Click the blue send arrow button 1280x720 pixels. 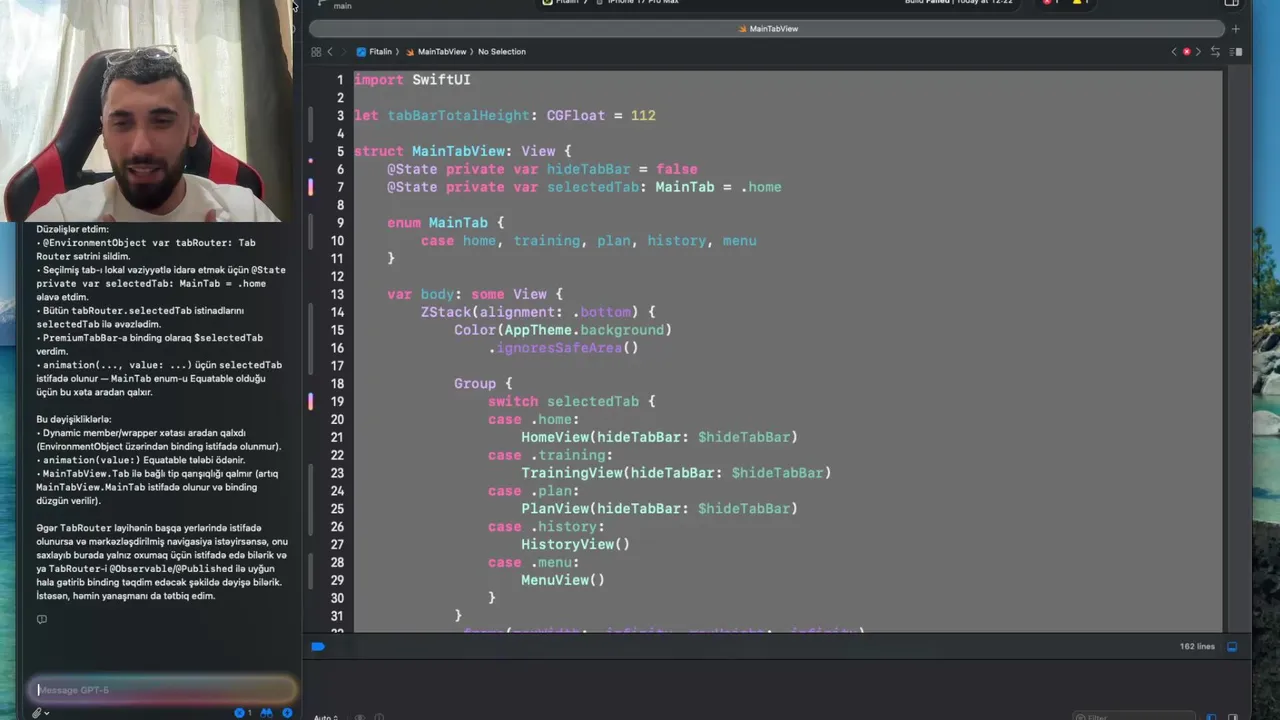tap(287, 713)
